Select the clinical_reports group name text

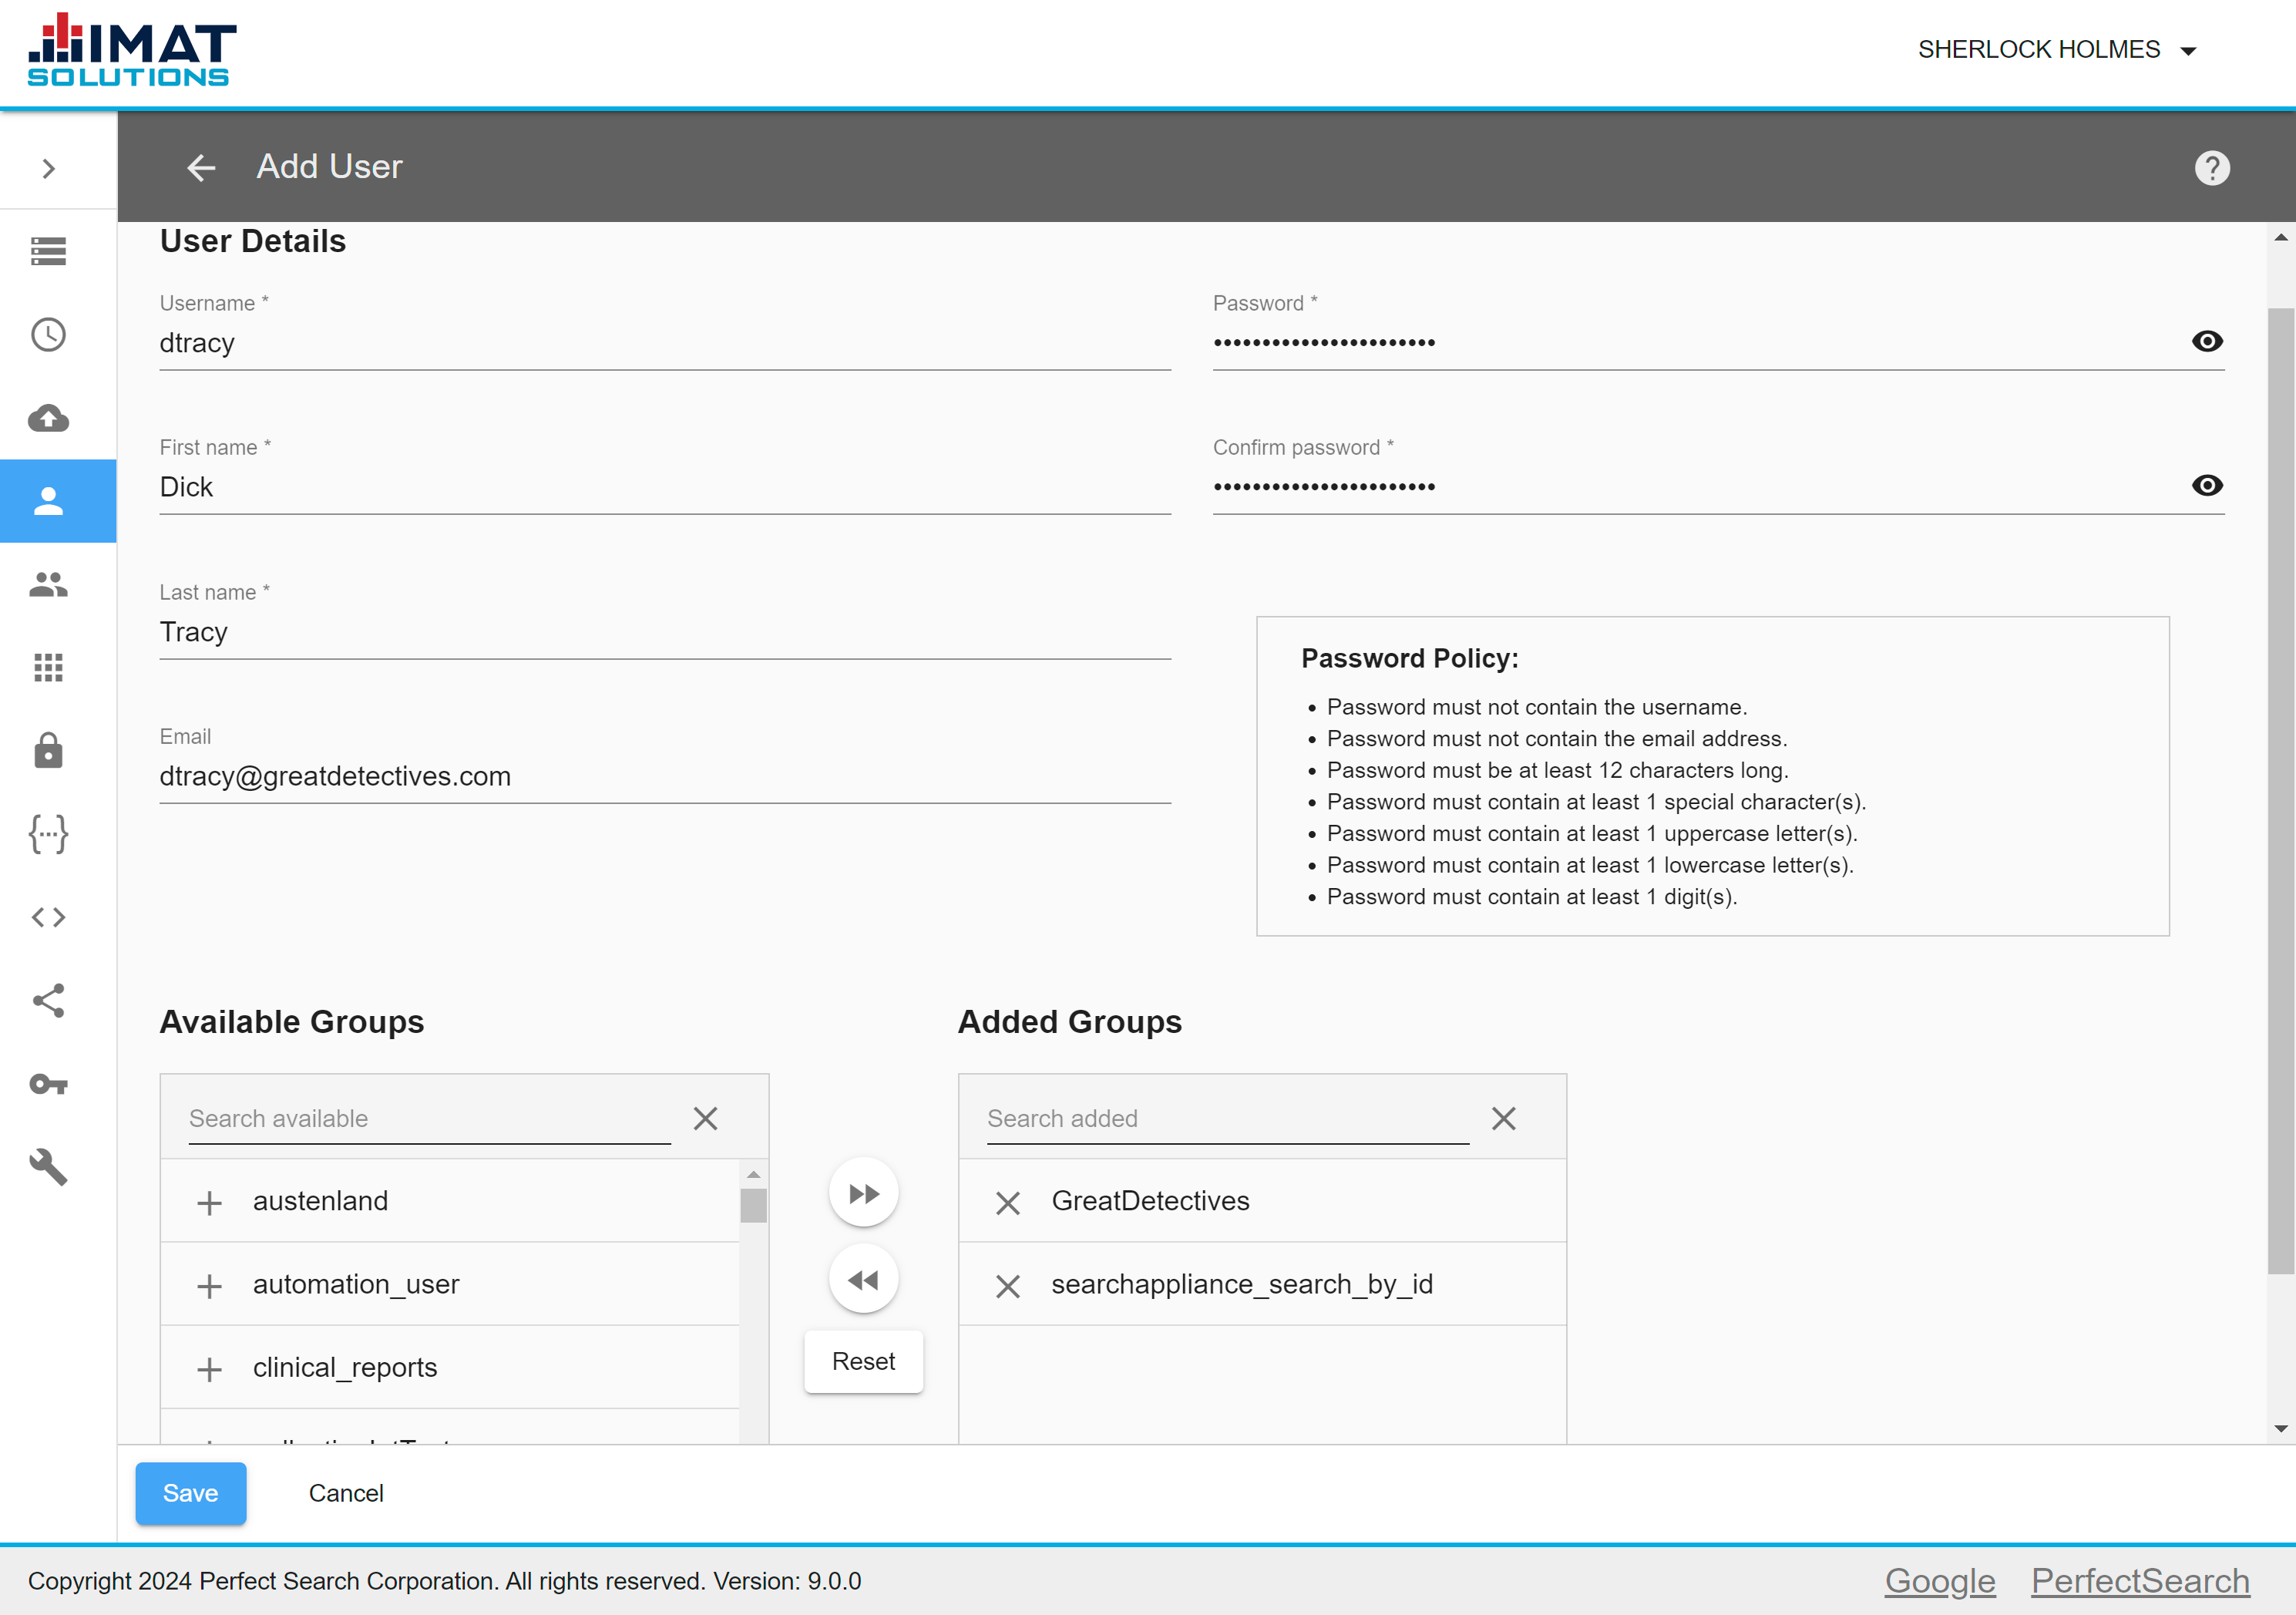345,1368
